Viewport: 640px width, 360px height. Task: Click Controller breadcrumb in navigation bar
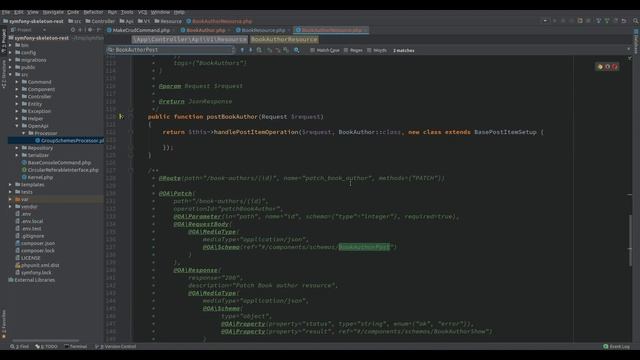[100, 21]
